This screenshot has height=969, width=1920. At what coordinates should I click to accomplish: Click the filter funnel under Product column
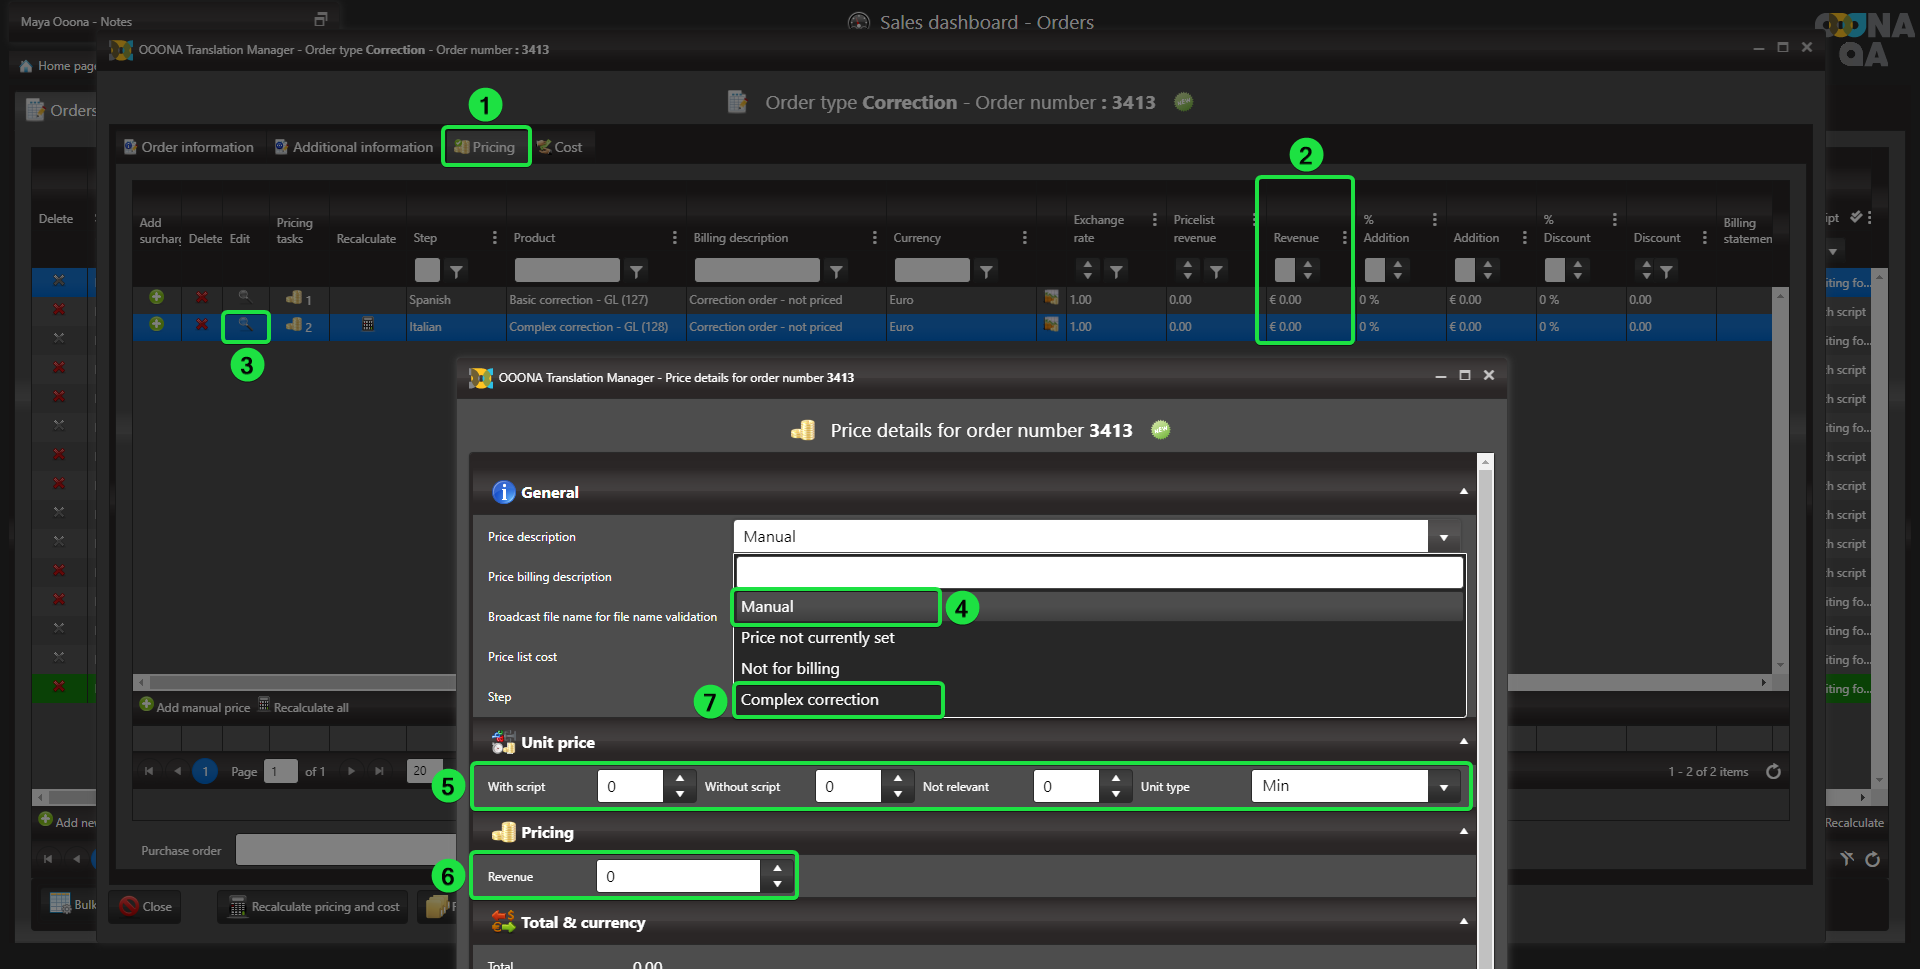[636, 271]
